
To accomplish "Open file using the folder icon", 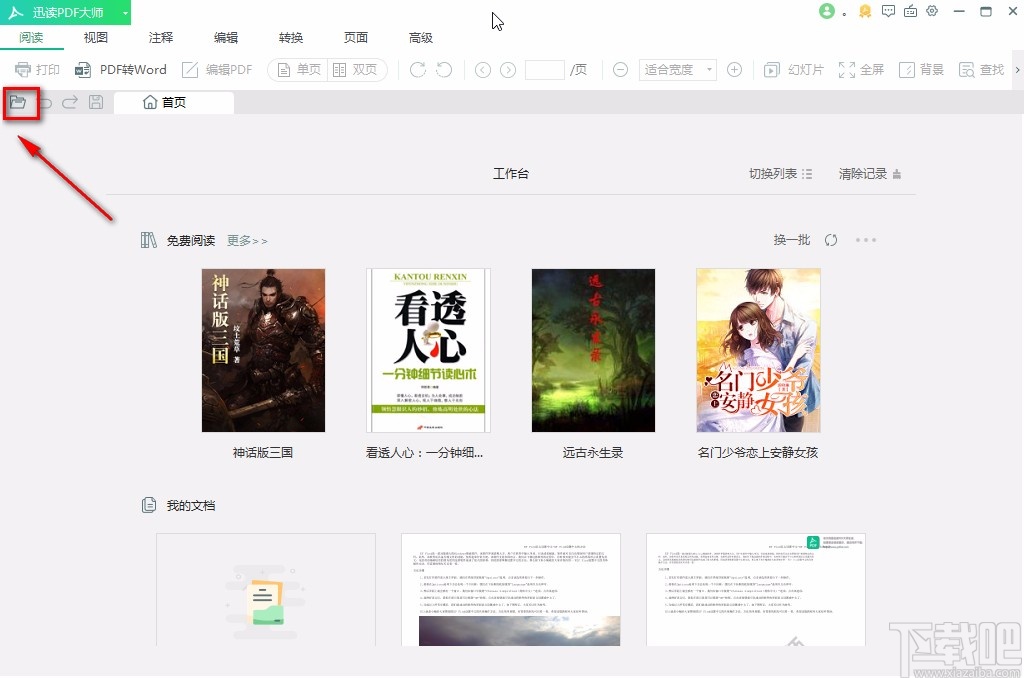I will pyautogui.click(x=18, y=102).
